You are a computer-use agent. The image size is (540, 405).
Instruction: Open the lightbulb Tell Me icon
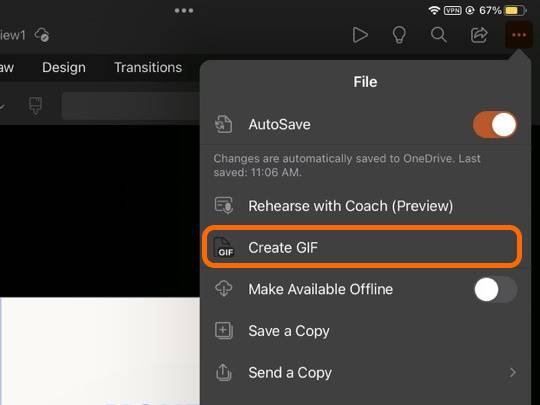click(399, 35)
